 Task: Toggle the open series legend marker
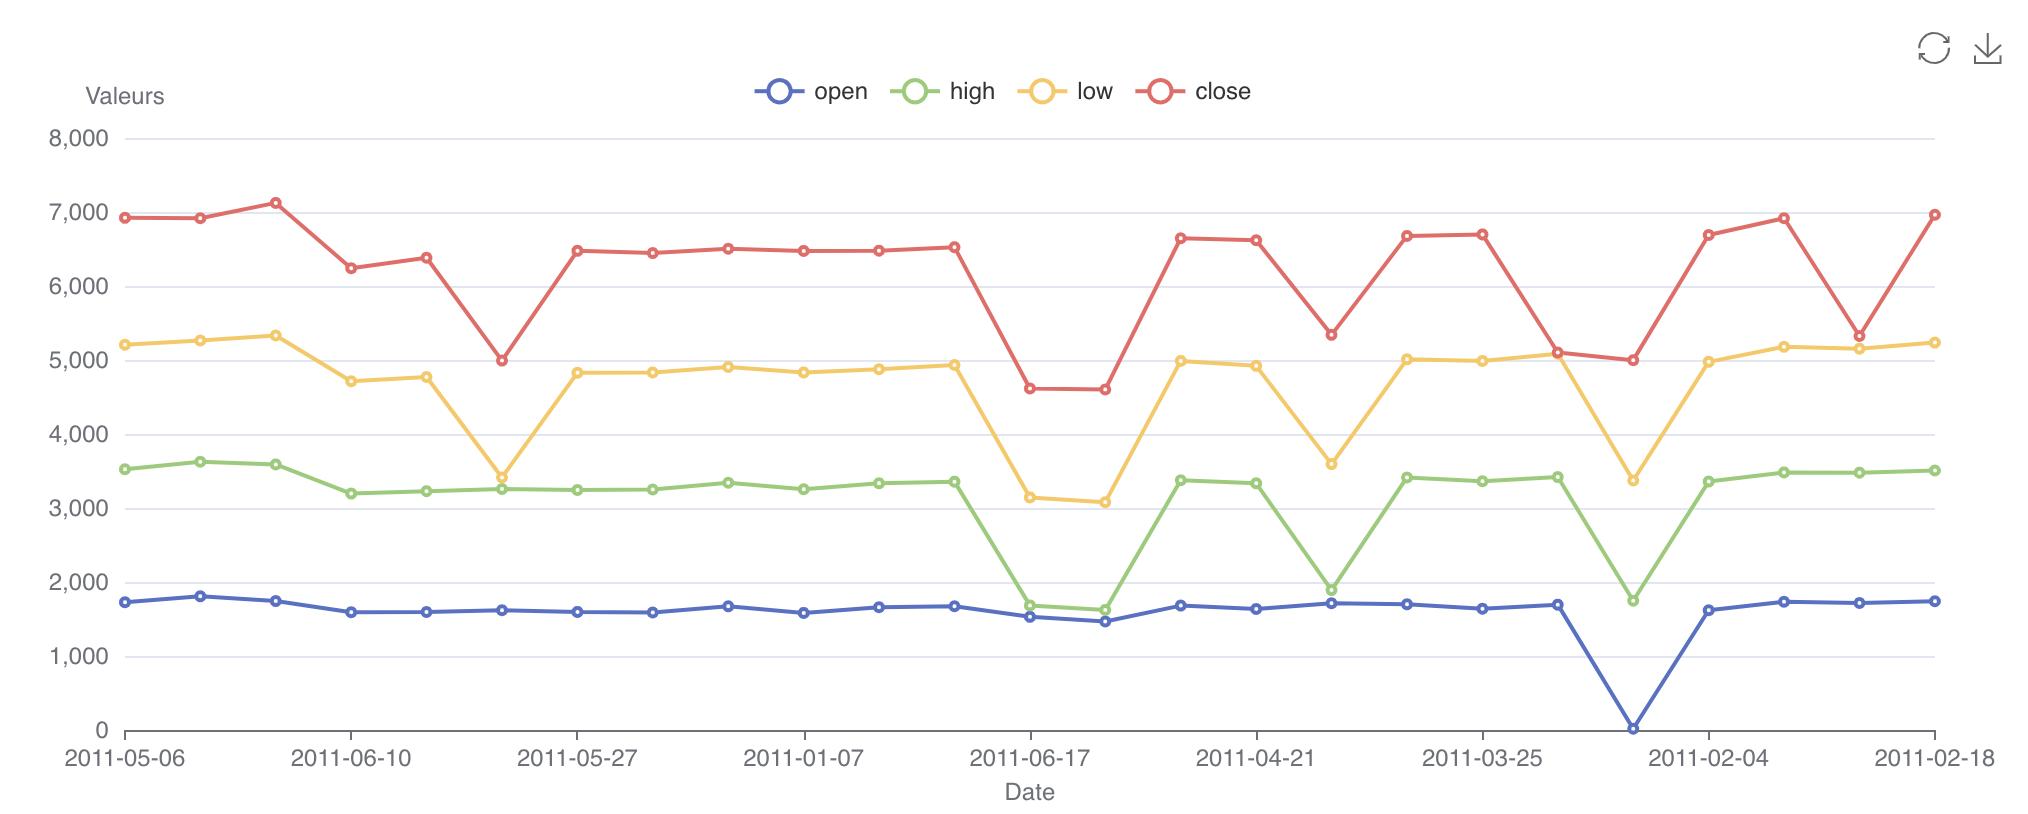click(779, 91)
